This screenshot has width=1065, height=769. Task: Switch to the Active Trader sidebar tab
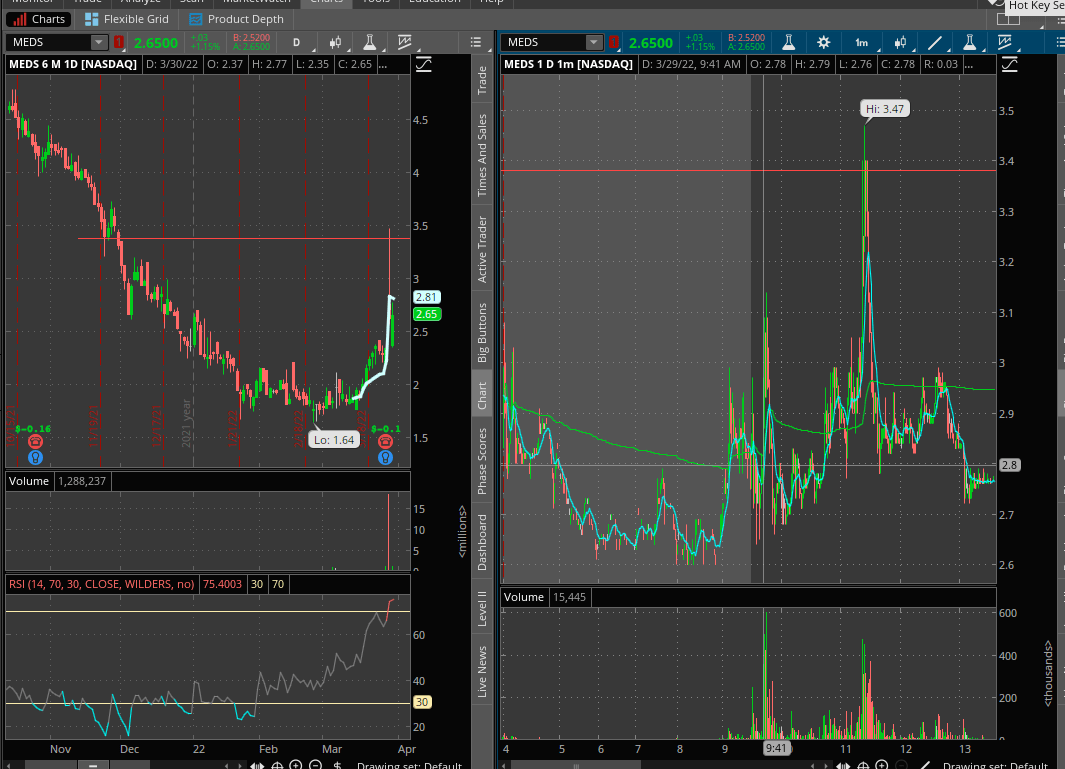482,249
